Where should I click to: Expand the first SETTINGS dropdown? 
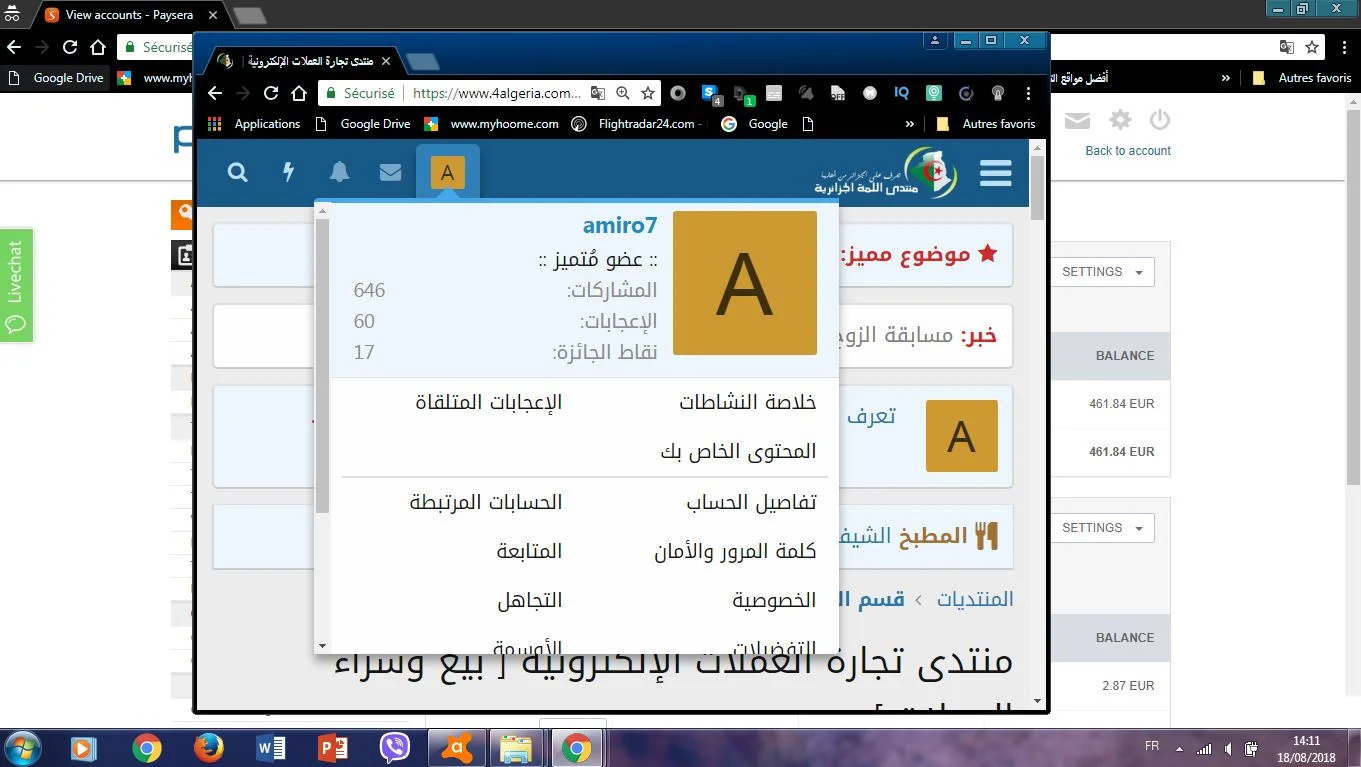click(x=1102, y=272)
